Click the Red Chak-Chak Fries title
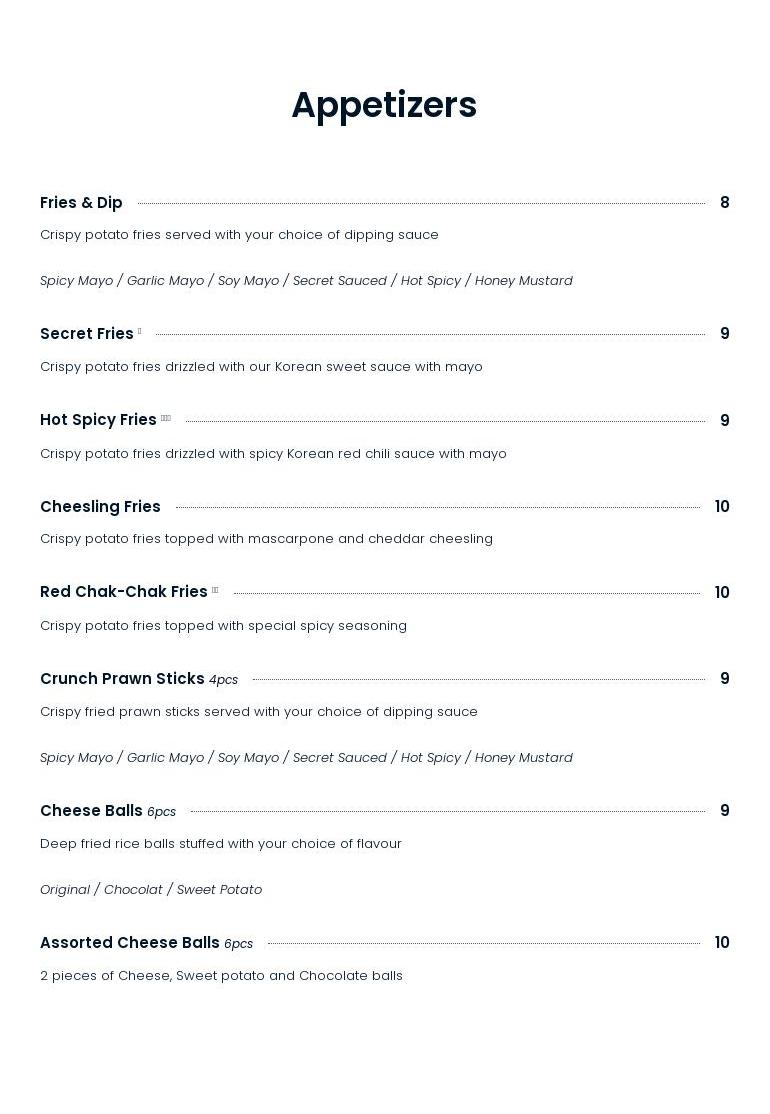The height and width of the screenshot is (1114, 770). click(124, 592)
